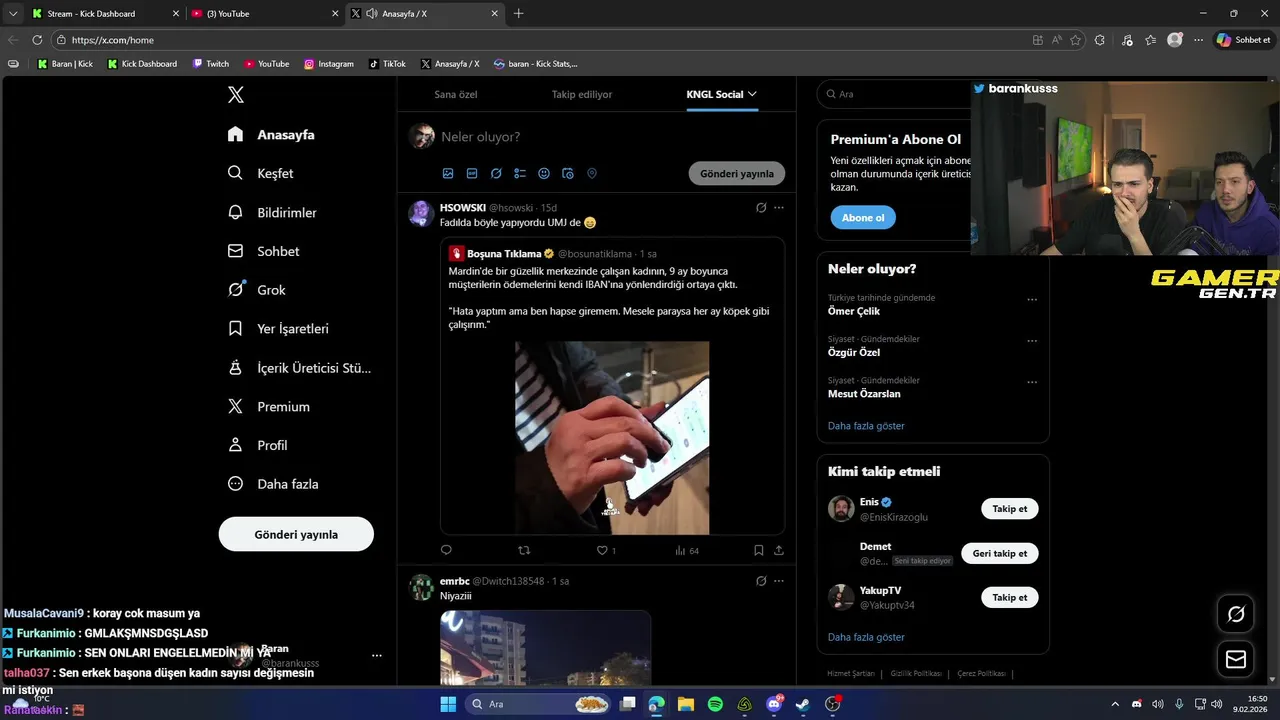This screenshot has height=720, width=1280.
Task: Click composer Gönderi yayınla button
Action: 737,173
